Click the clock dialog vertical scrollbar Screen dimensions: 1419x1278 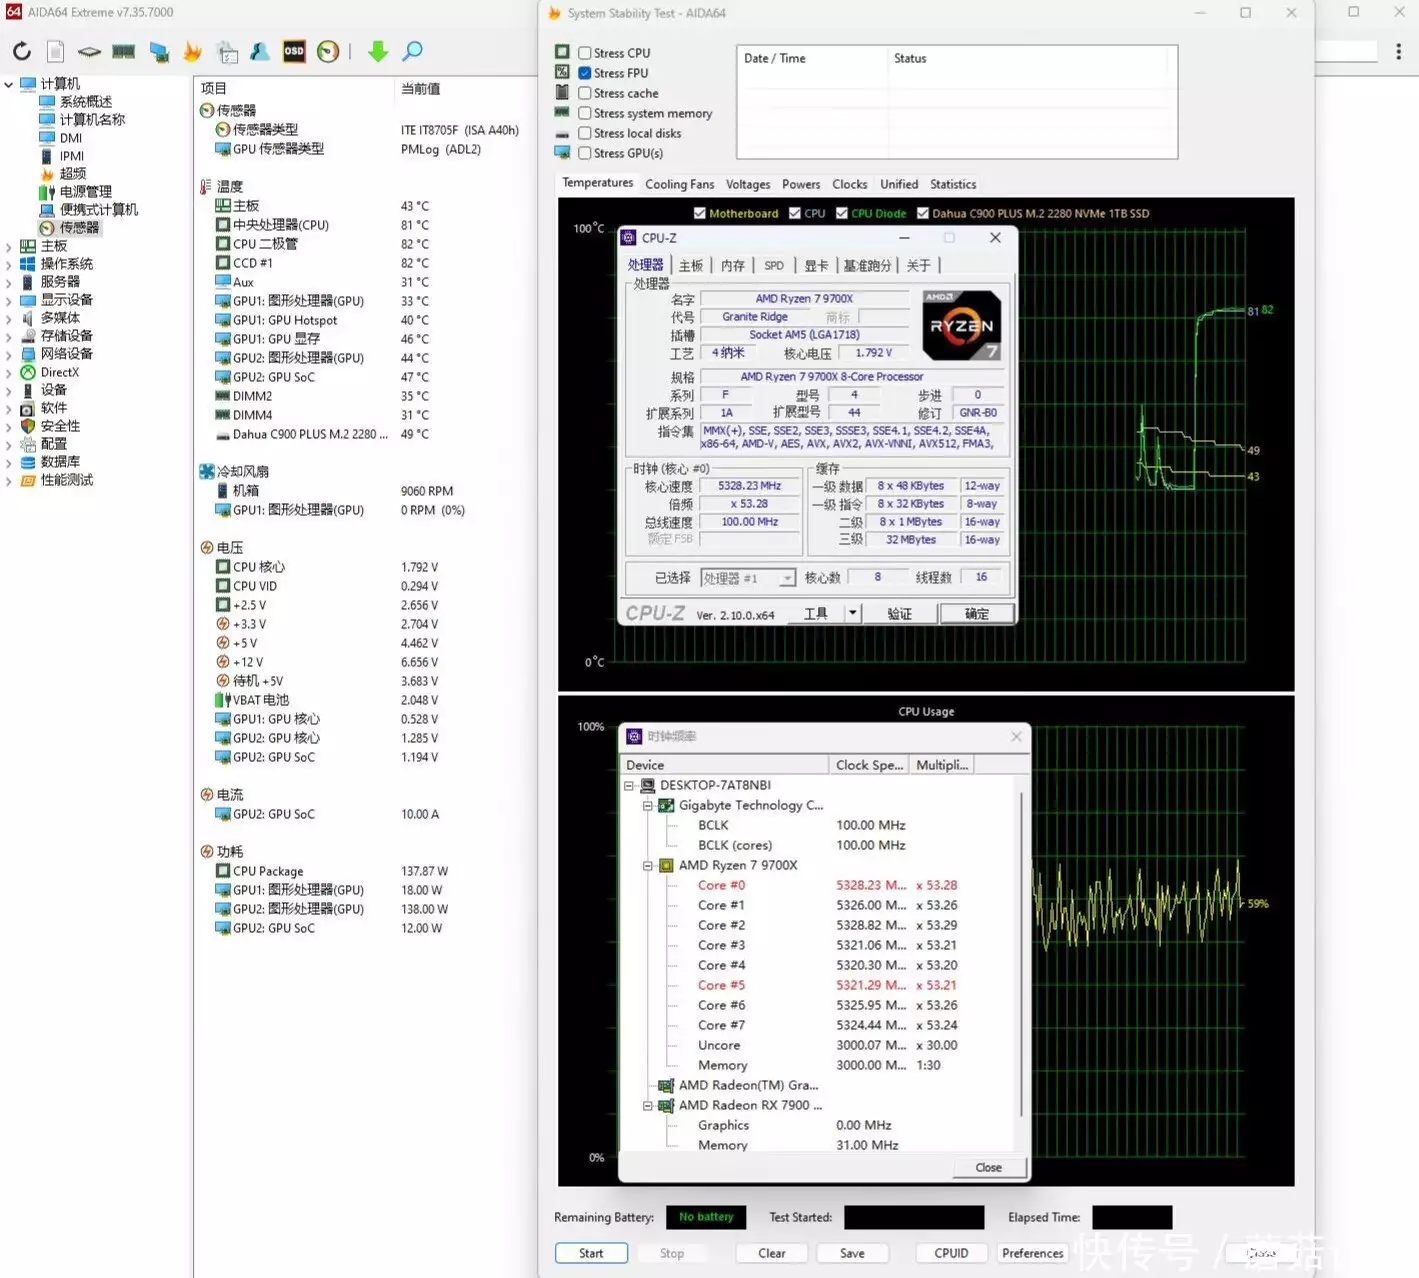point(1021,955)
